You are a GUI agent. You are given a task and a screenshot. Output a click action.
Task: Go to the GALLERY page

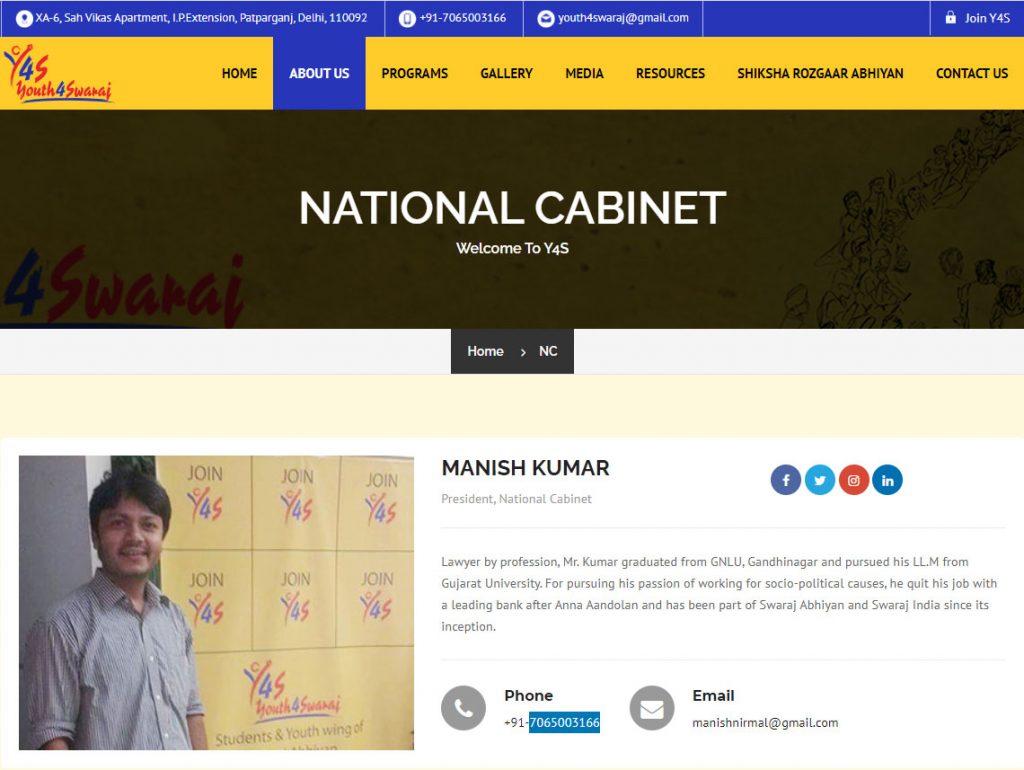click(x=507, y=73)
